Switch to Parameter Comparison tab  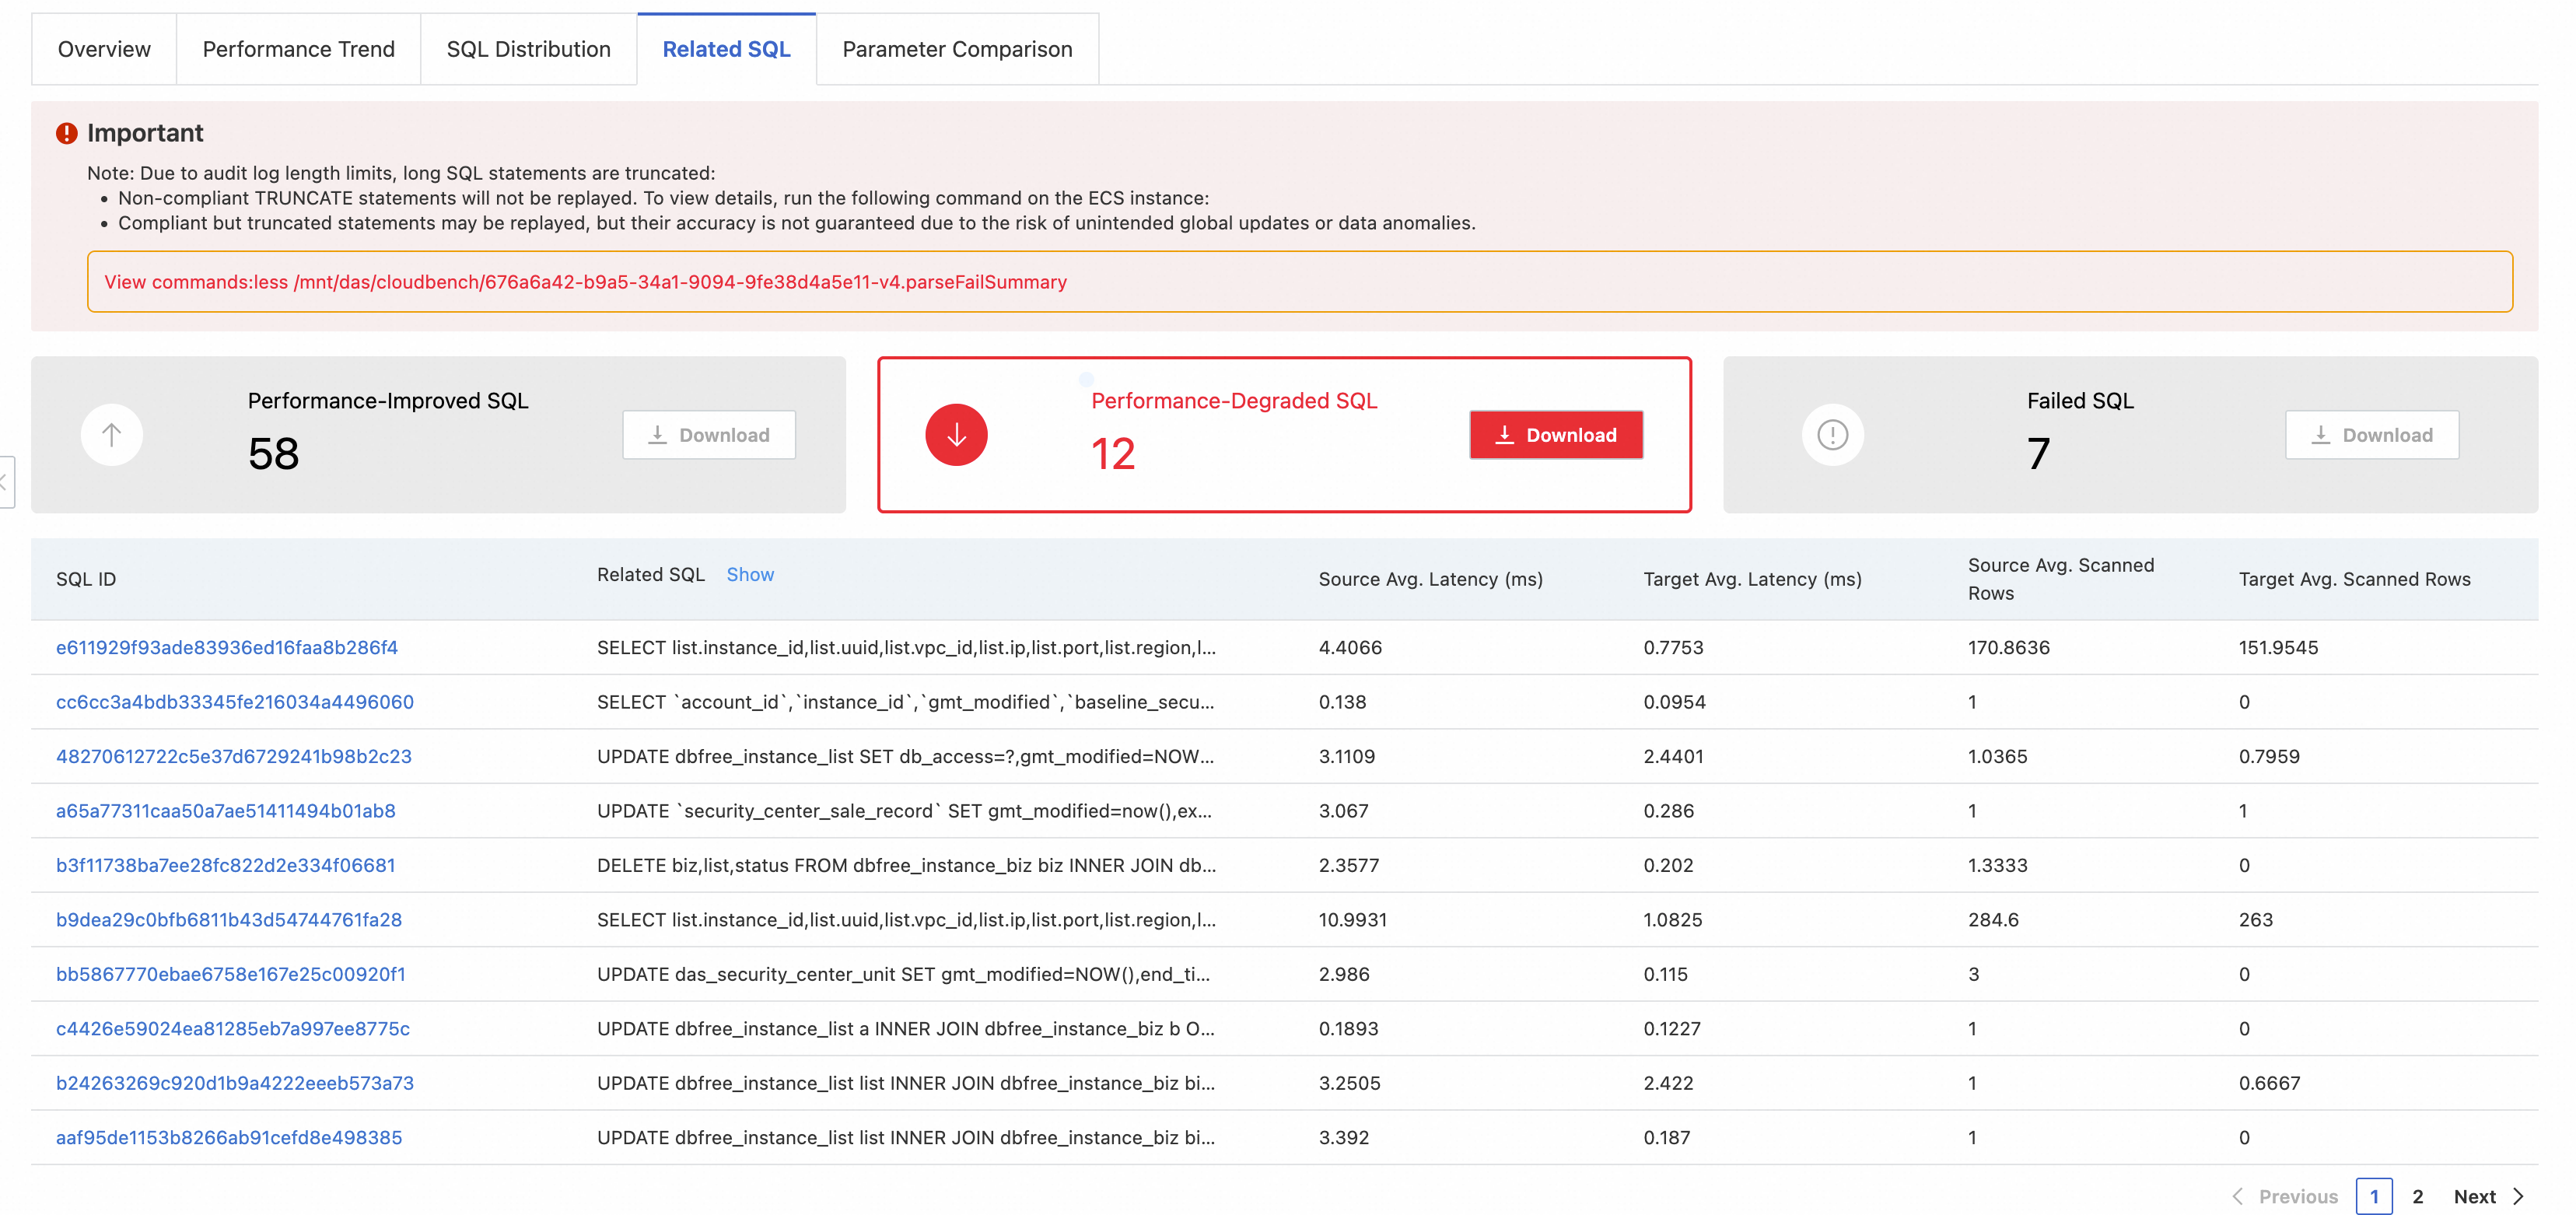(957, 49)
